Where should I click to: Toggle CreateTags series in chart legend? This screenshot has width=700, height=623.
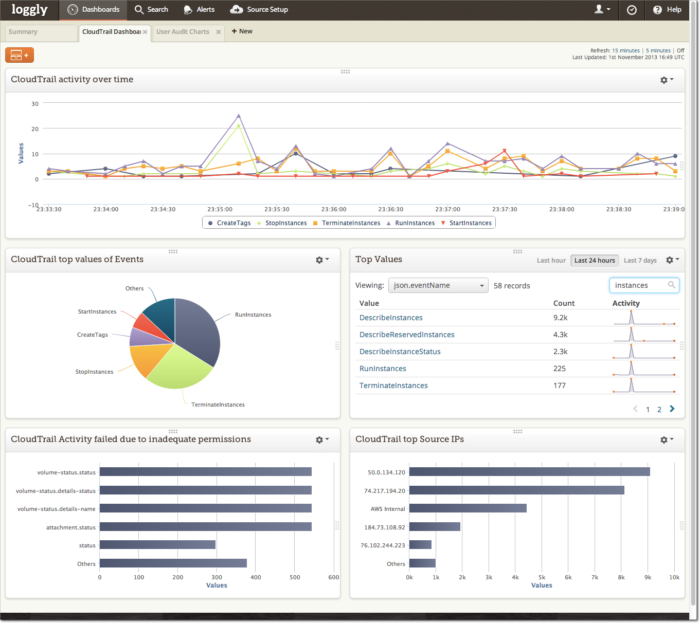coord(234,222)
